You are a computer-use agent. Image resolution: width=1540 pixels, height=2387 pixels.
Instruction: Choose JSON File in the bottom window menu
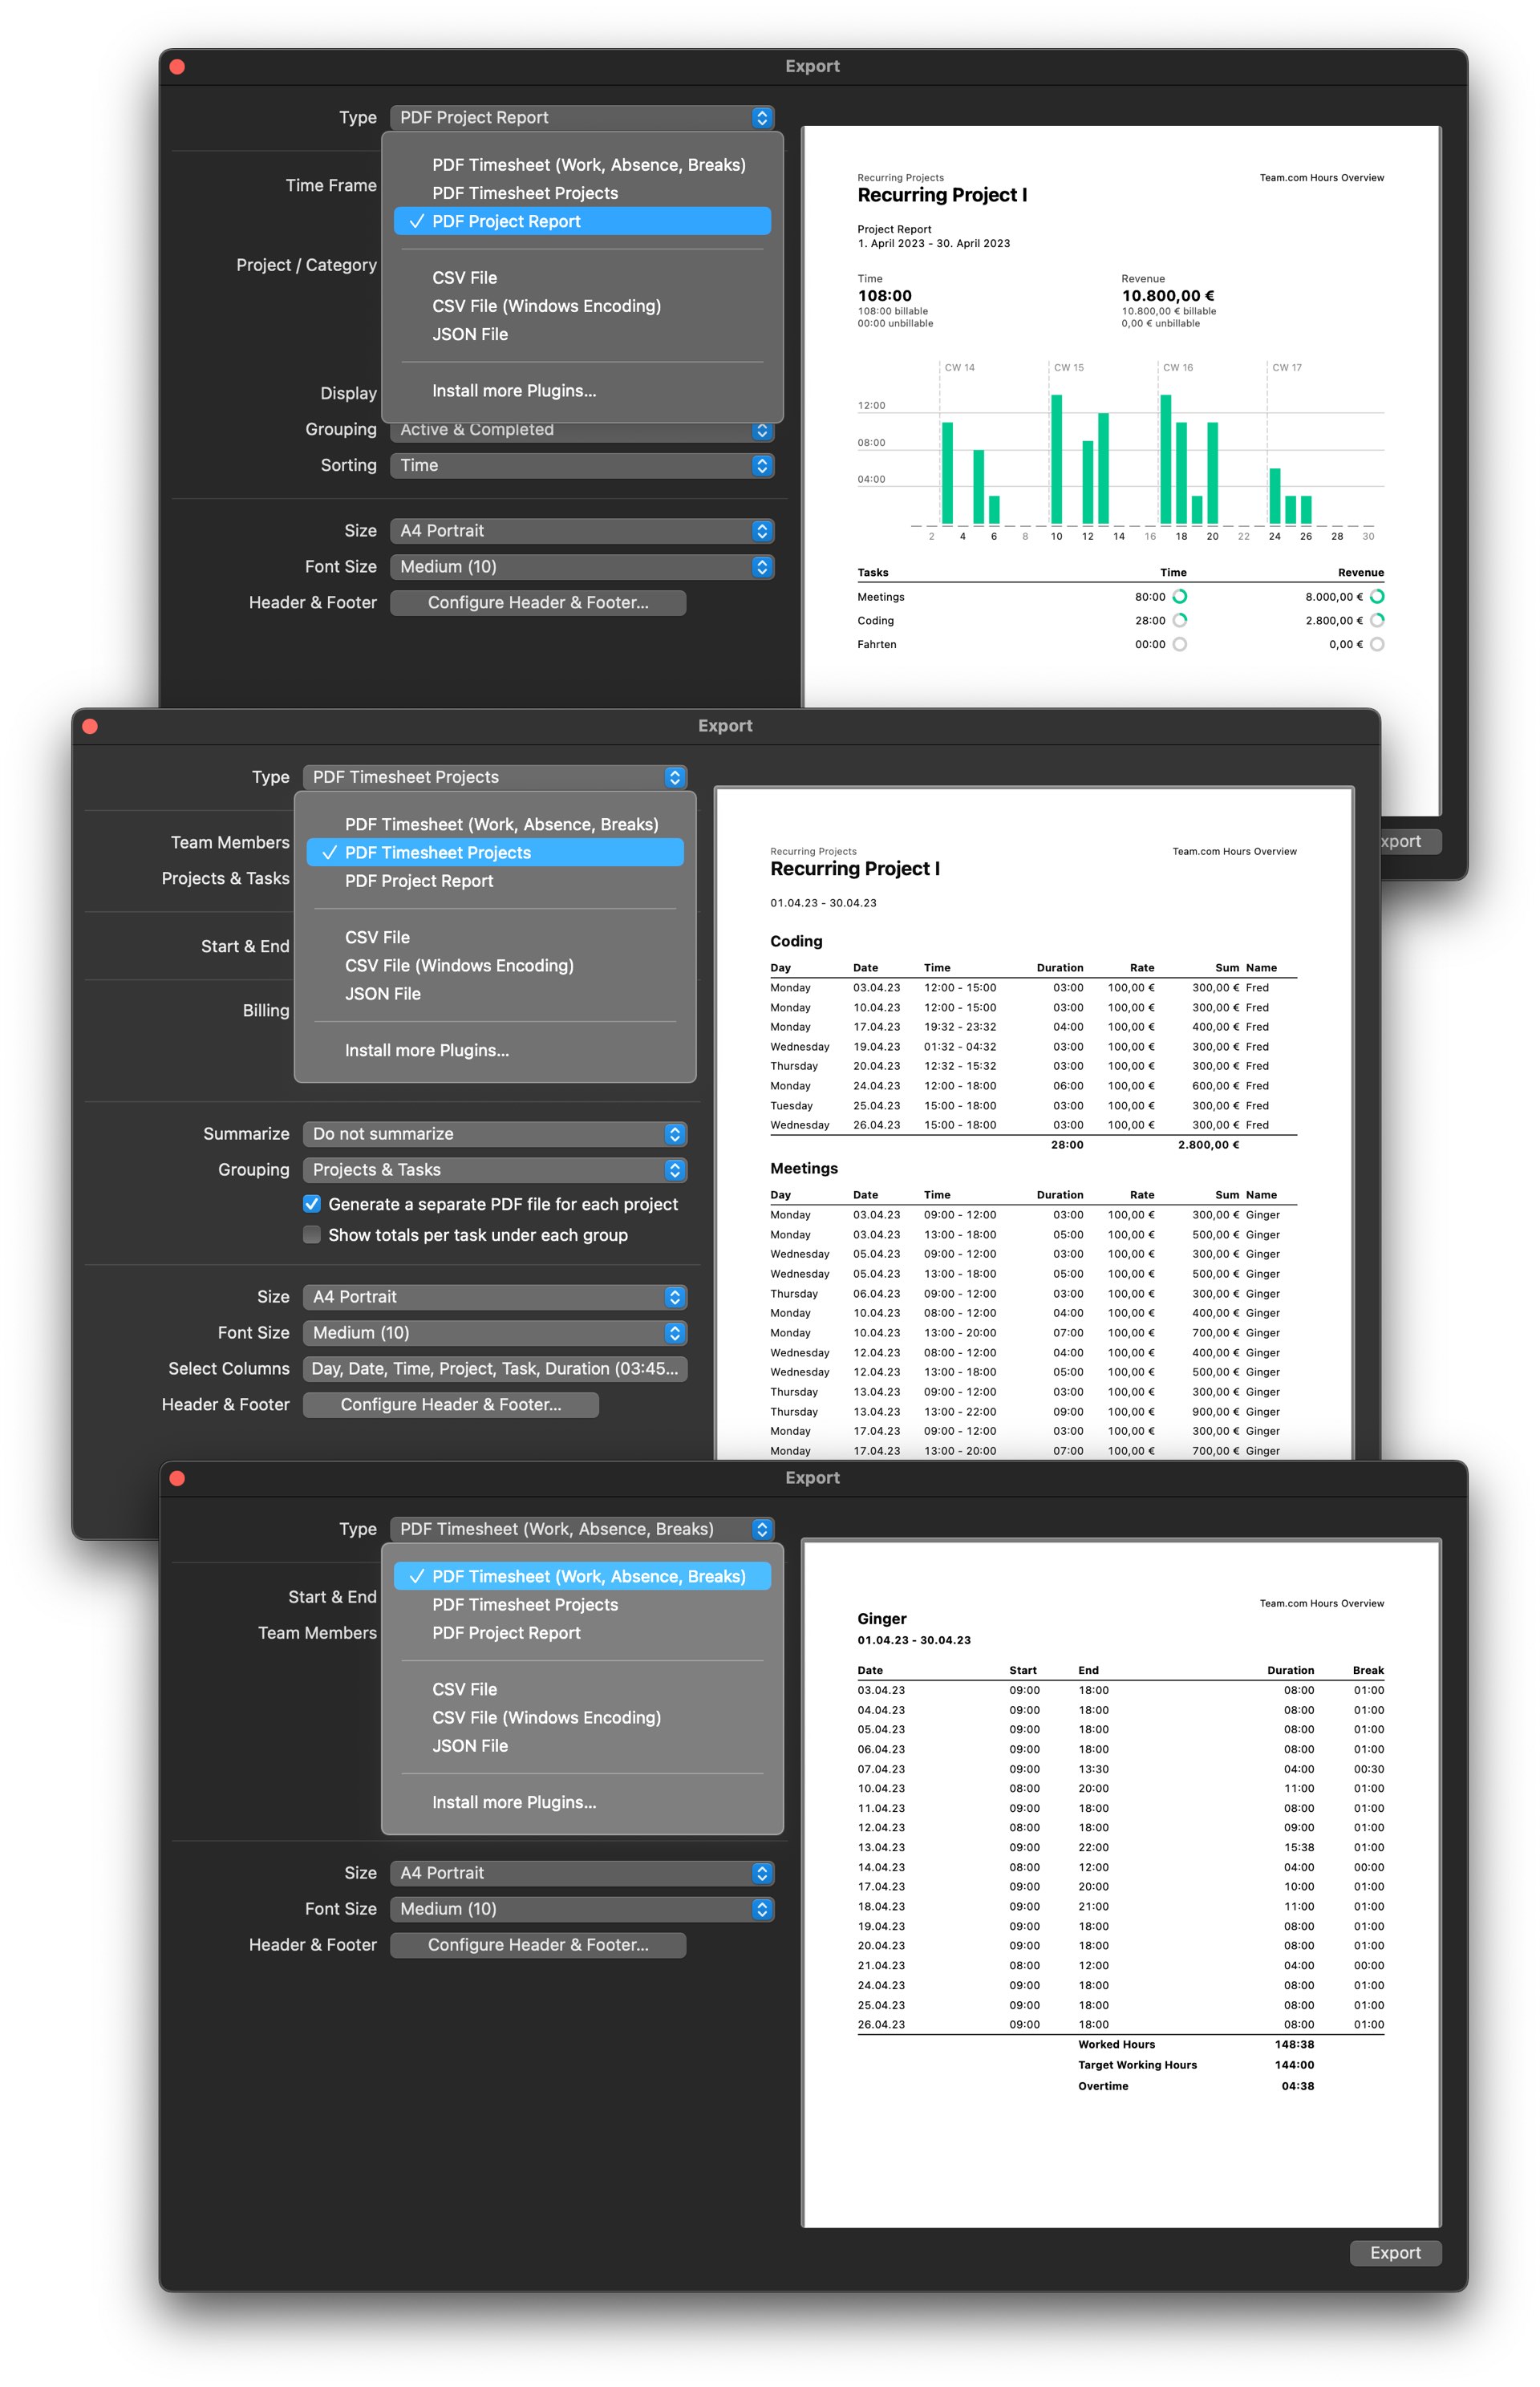tap(582, 1746)
